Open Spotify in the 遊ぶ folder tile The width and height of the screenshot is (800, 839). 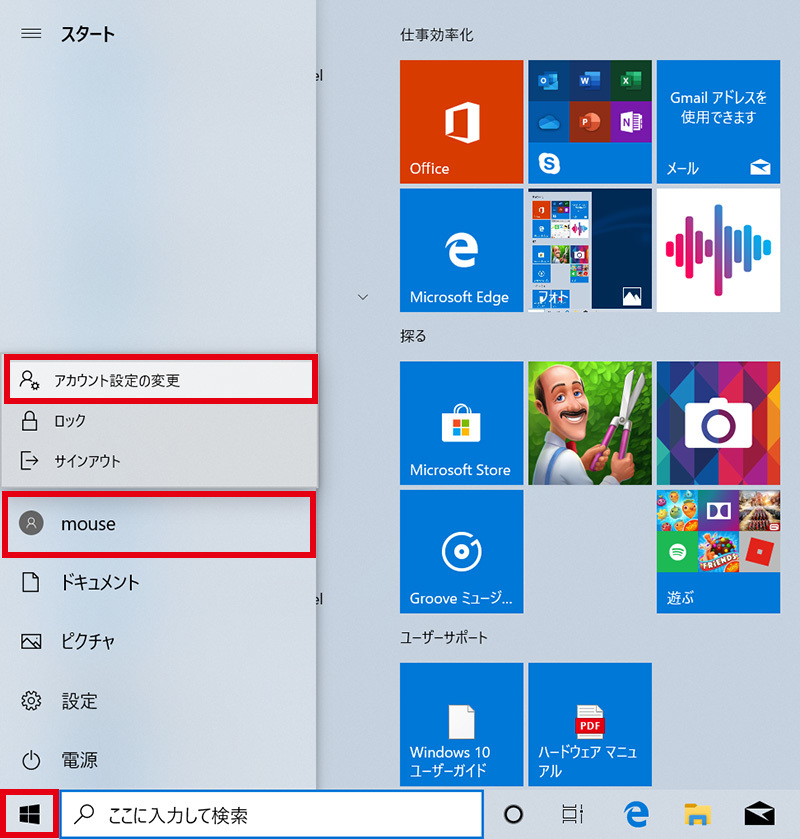(x=677, y=552)
